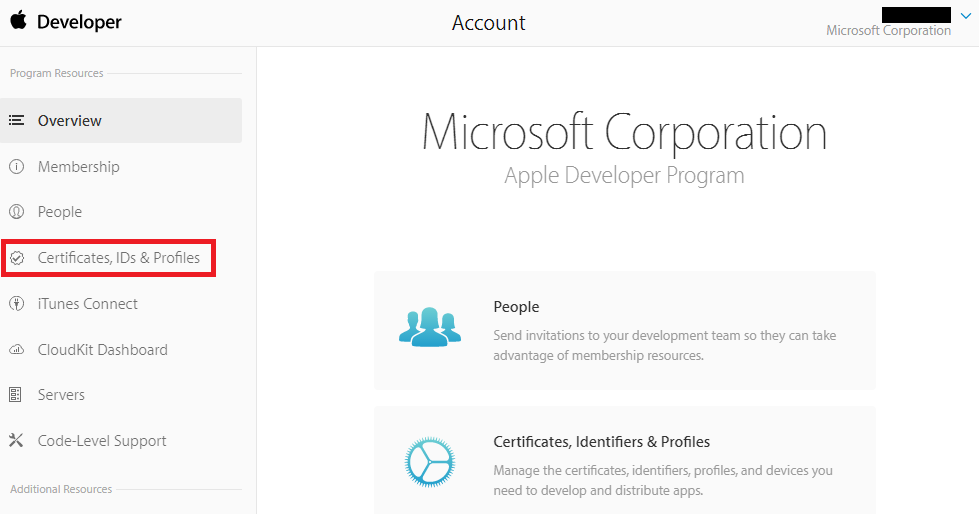Image resolution: width=979 pixels, height=514 pixels.
Task: Click the Certificates gear wheel icon
Action: tap(430, 462)
